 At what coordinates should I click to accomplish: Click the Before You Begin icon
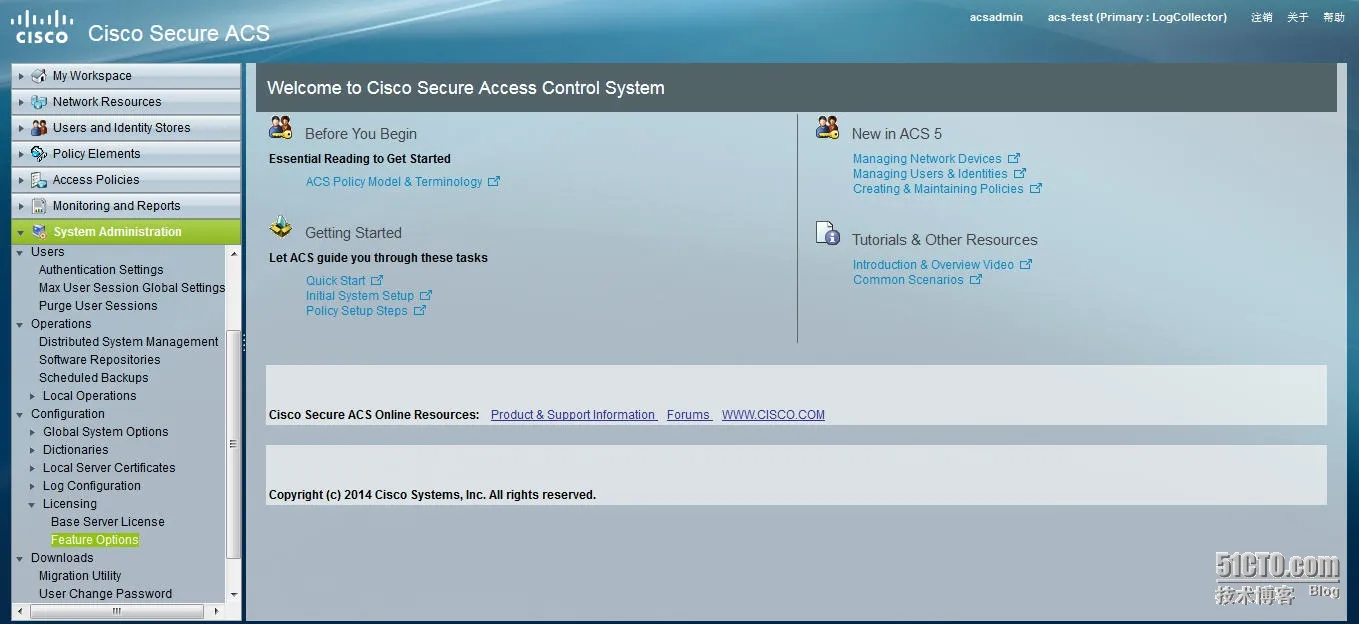click(x=281, y=128)
